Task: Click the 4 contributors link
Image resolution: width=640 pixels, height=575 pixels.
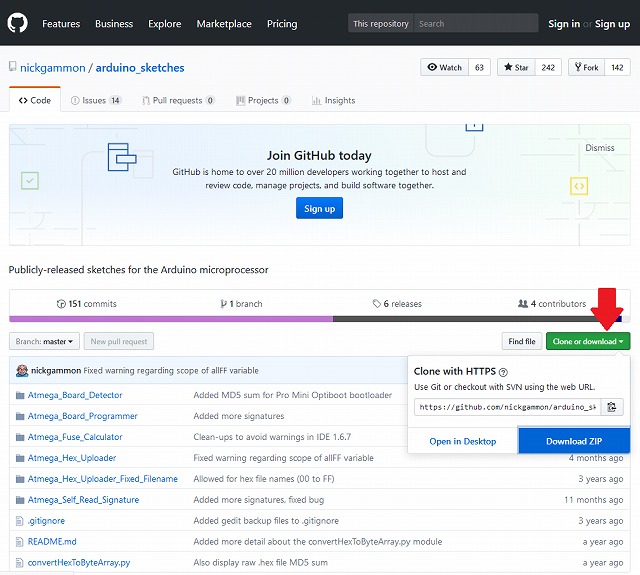Action: coord(552,304)
